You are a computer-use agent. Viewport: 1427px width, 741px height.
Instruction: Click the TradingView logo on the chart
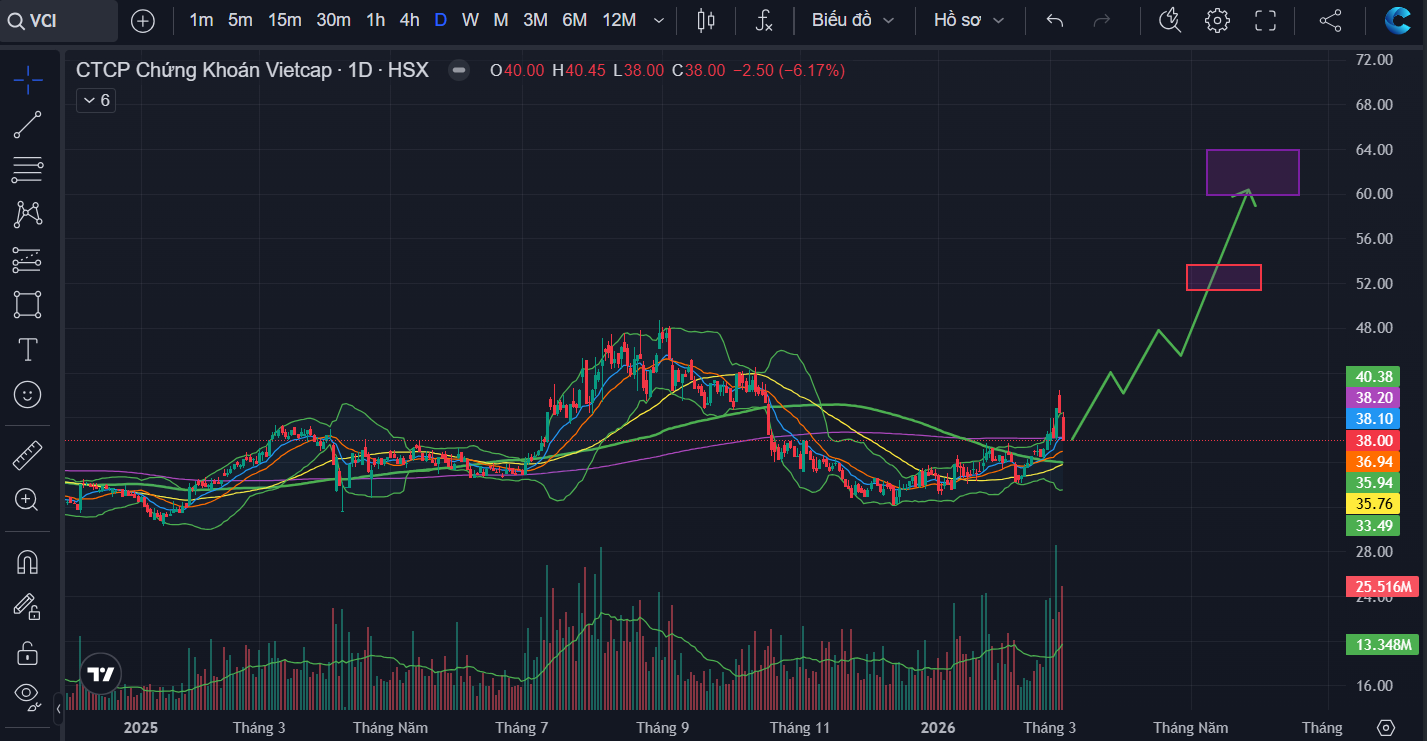[100, 674]
